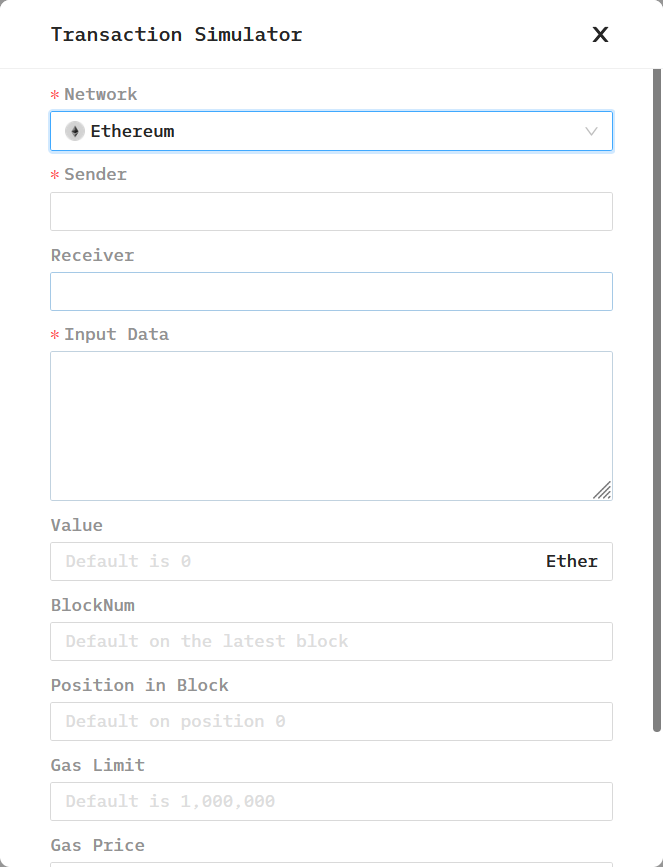This screenshot has height=867, width=663.
Task: Click the 'Input Data' label text
Action: click(x=116, y=334)
